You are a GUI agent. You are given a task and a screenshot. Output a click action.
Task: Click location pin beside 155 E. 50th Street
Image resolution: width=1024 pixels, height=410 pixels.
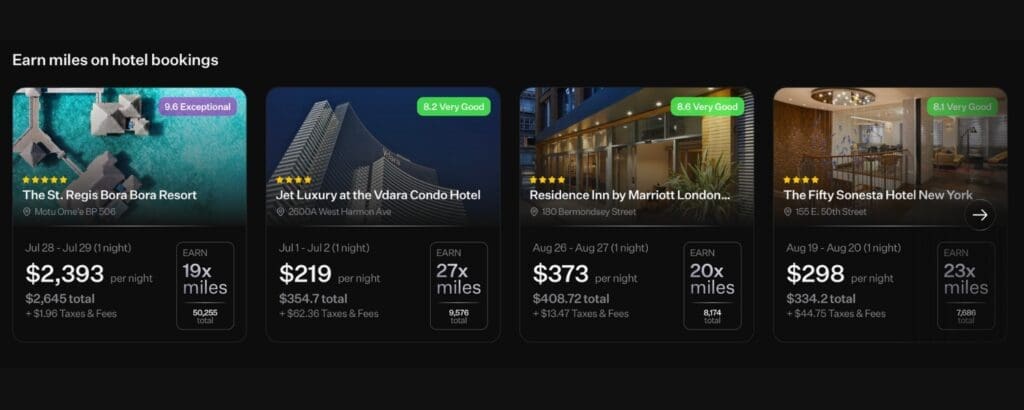(788, 212)
